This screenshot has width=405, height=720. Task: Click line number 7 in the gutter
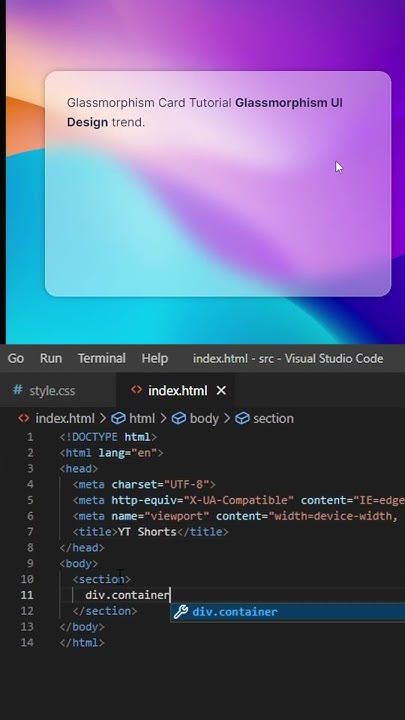(30, 532)
